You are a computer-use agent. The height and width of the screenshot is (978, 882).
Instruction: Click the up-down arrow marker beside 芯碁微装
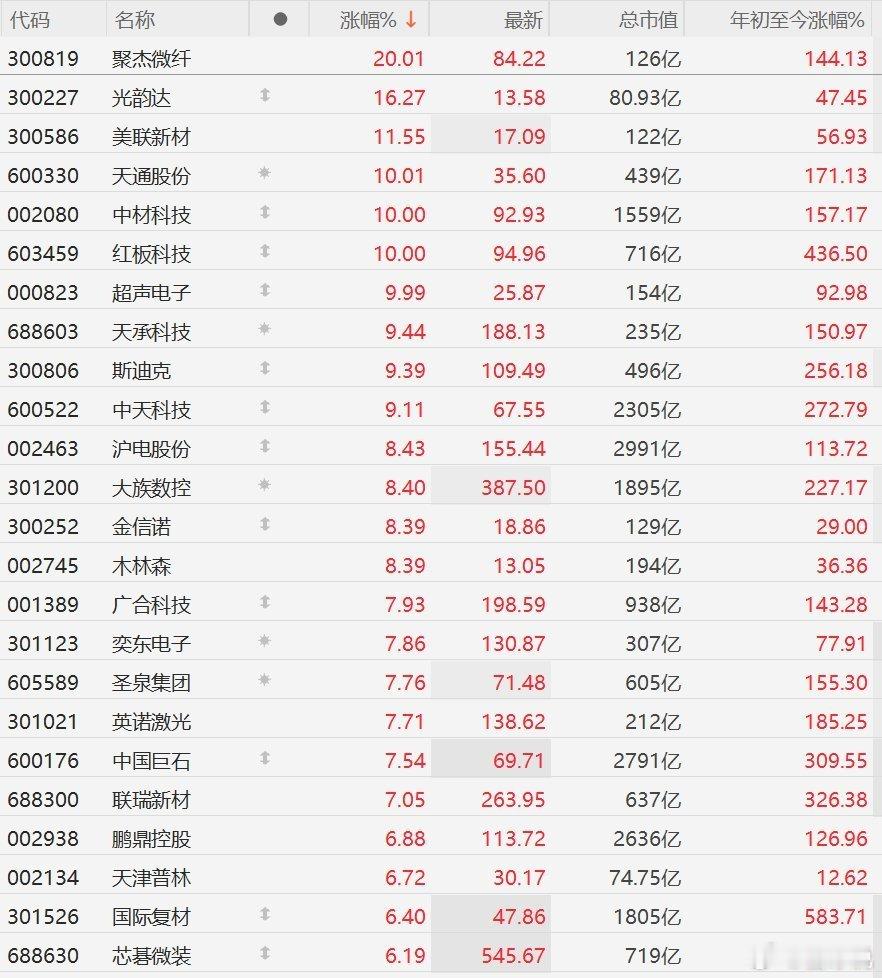point(265,953)
